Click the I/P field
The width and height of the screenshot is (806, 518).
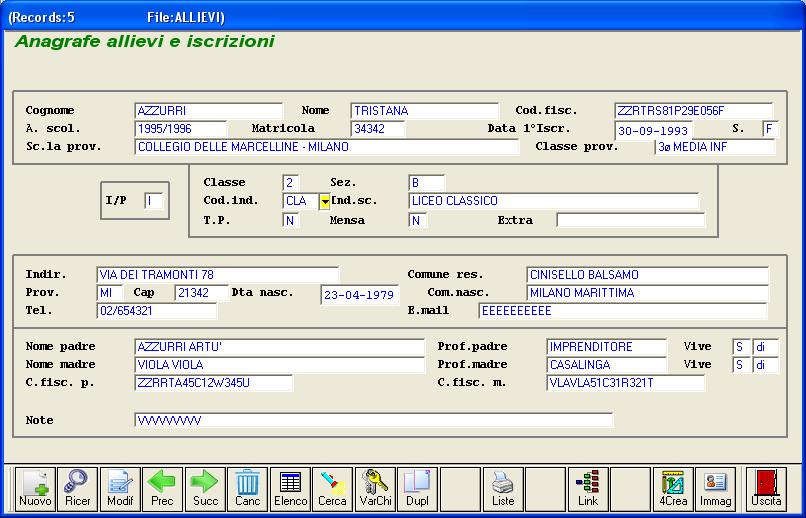tap(154, 201)
